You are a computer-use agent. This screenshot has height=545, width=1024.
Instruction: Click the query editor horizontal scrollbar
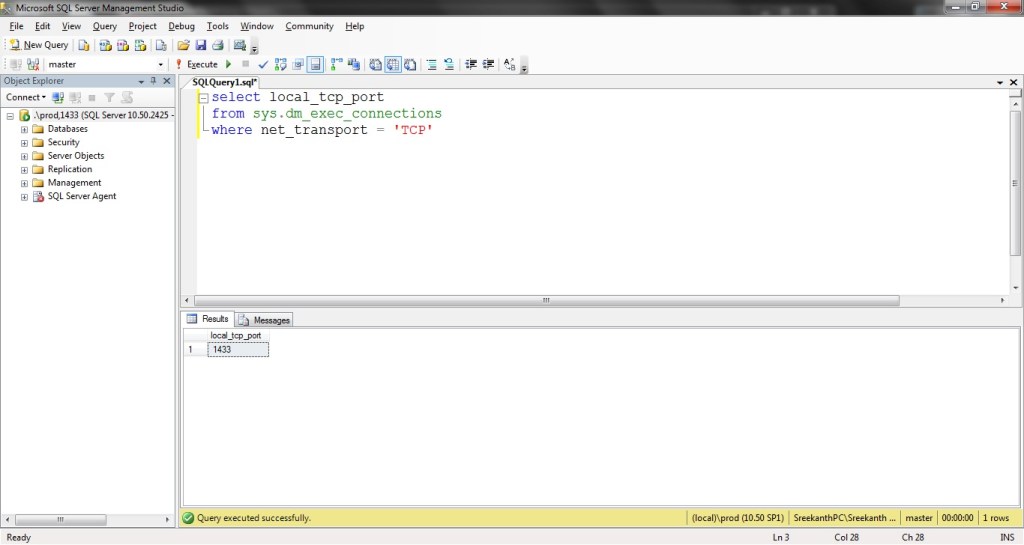[x=546, y=300]
